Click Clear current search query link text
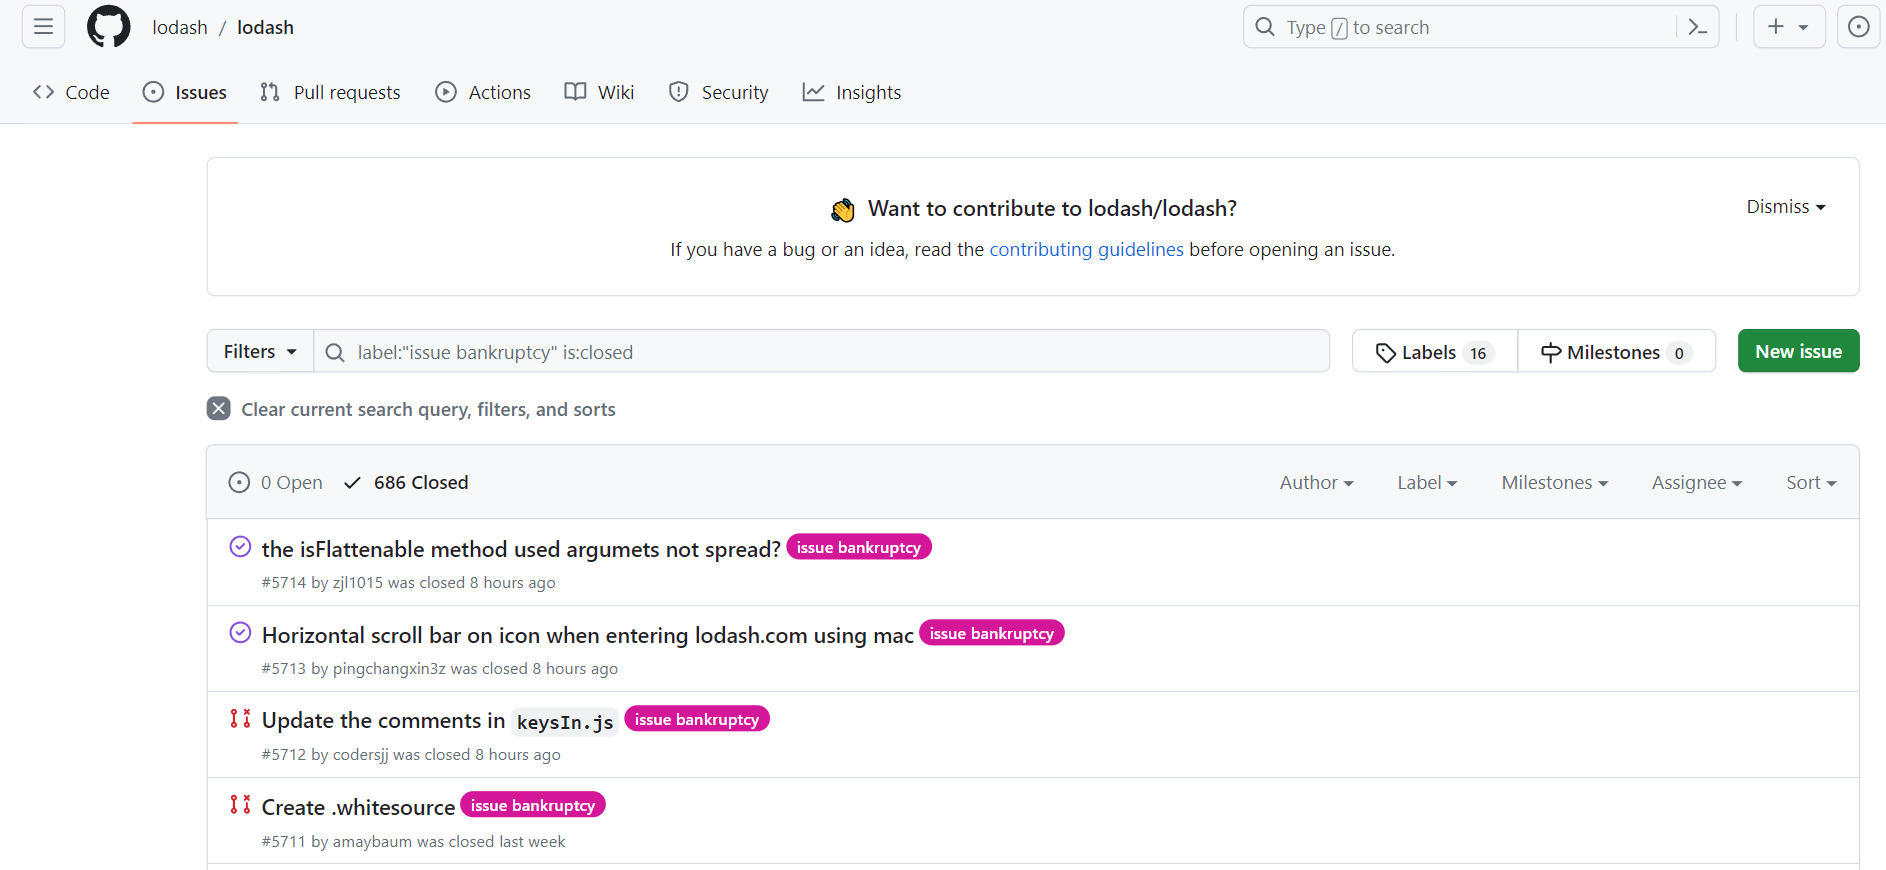The width and height of the screenshot is (1886, 870). point(428,409)
